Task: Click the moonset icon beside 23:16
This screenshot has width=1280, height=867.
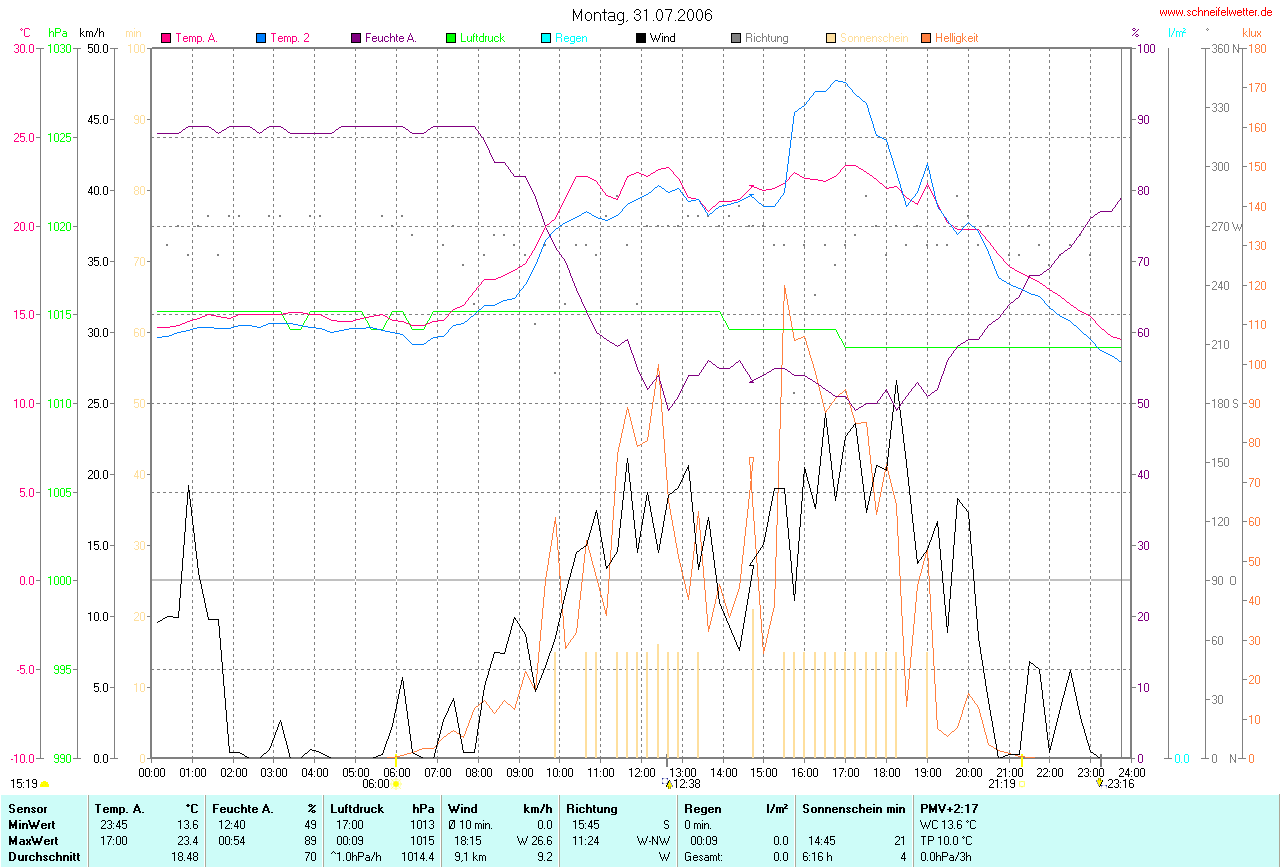Action: [x=1100, y=785]
